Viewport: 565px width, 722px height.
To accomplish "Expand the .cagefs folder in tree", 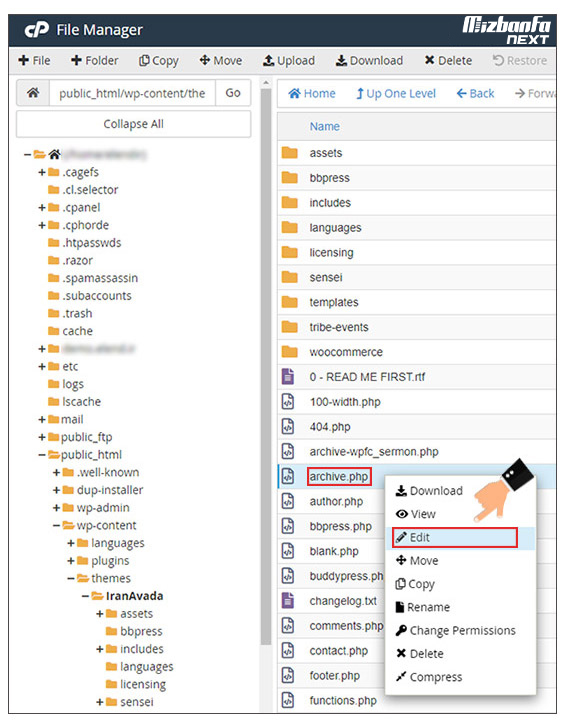I will click(41, 172).
